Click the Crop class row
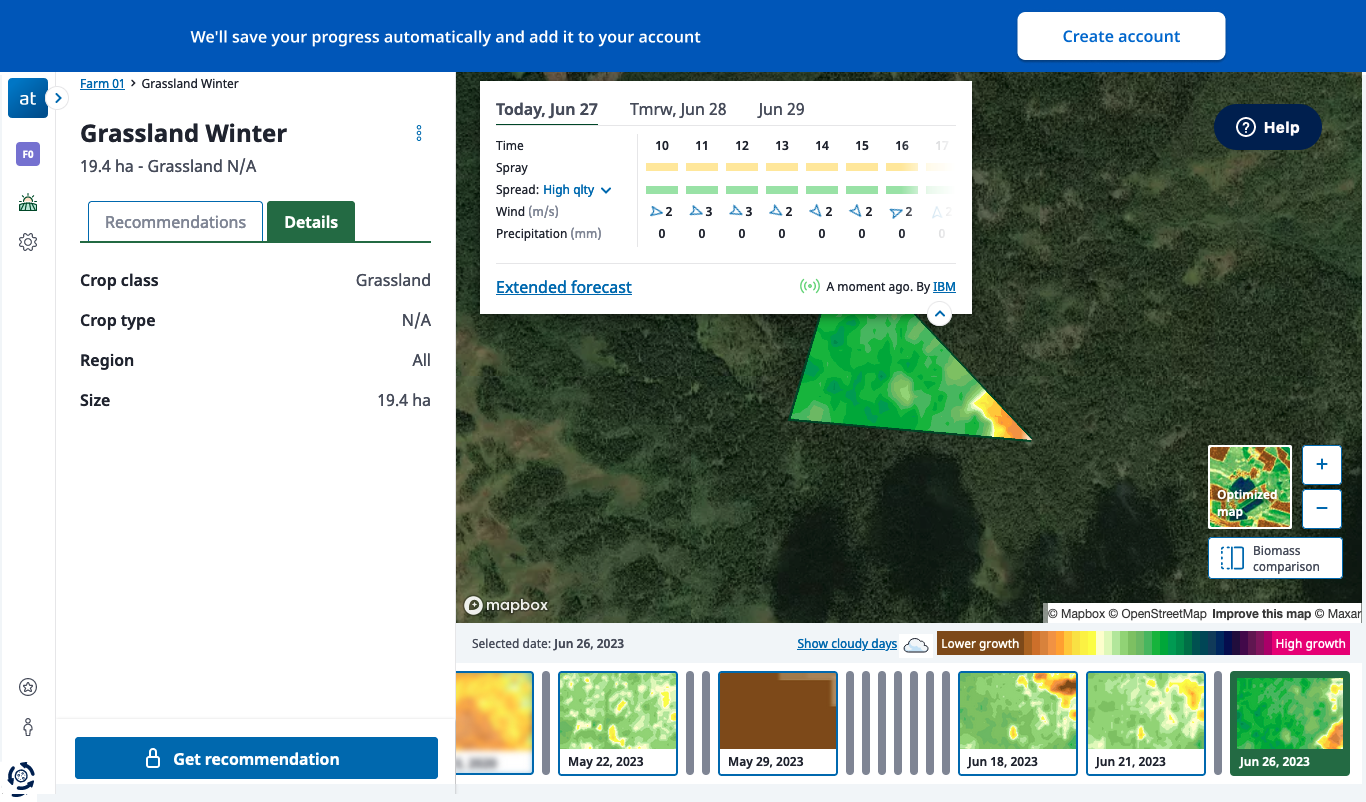The image size is (1366, 802). coord(255,280)
